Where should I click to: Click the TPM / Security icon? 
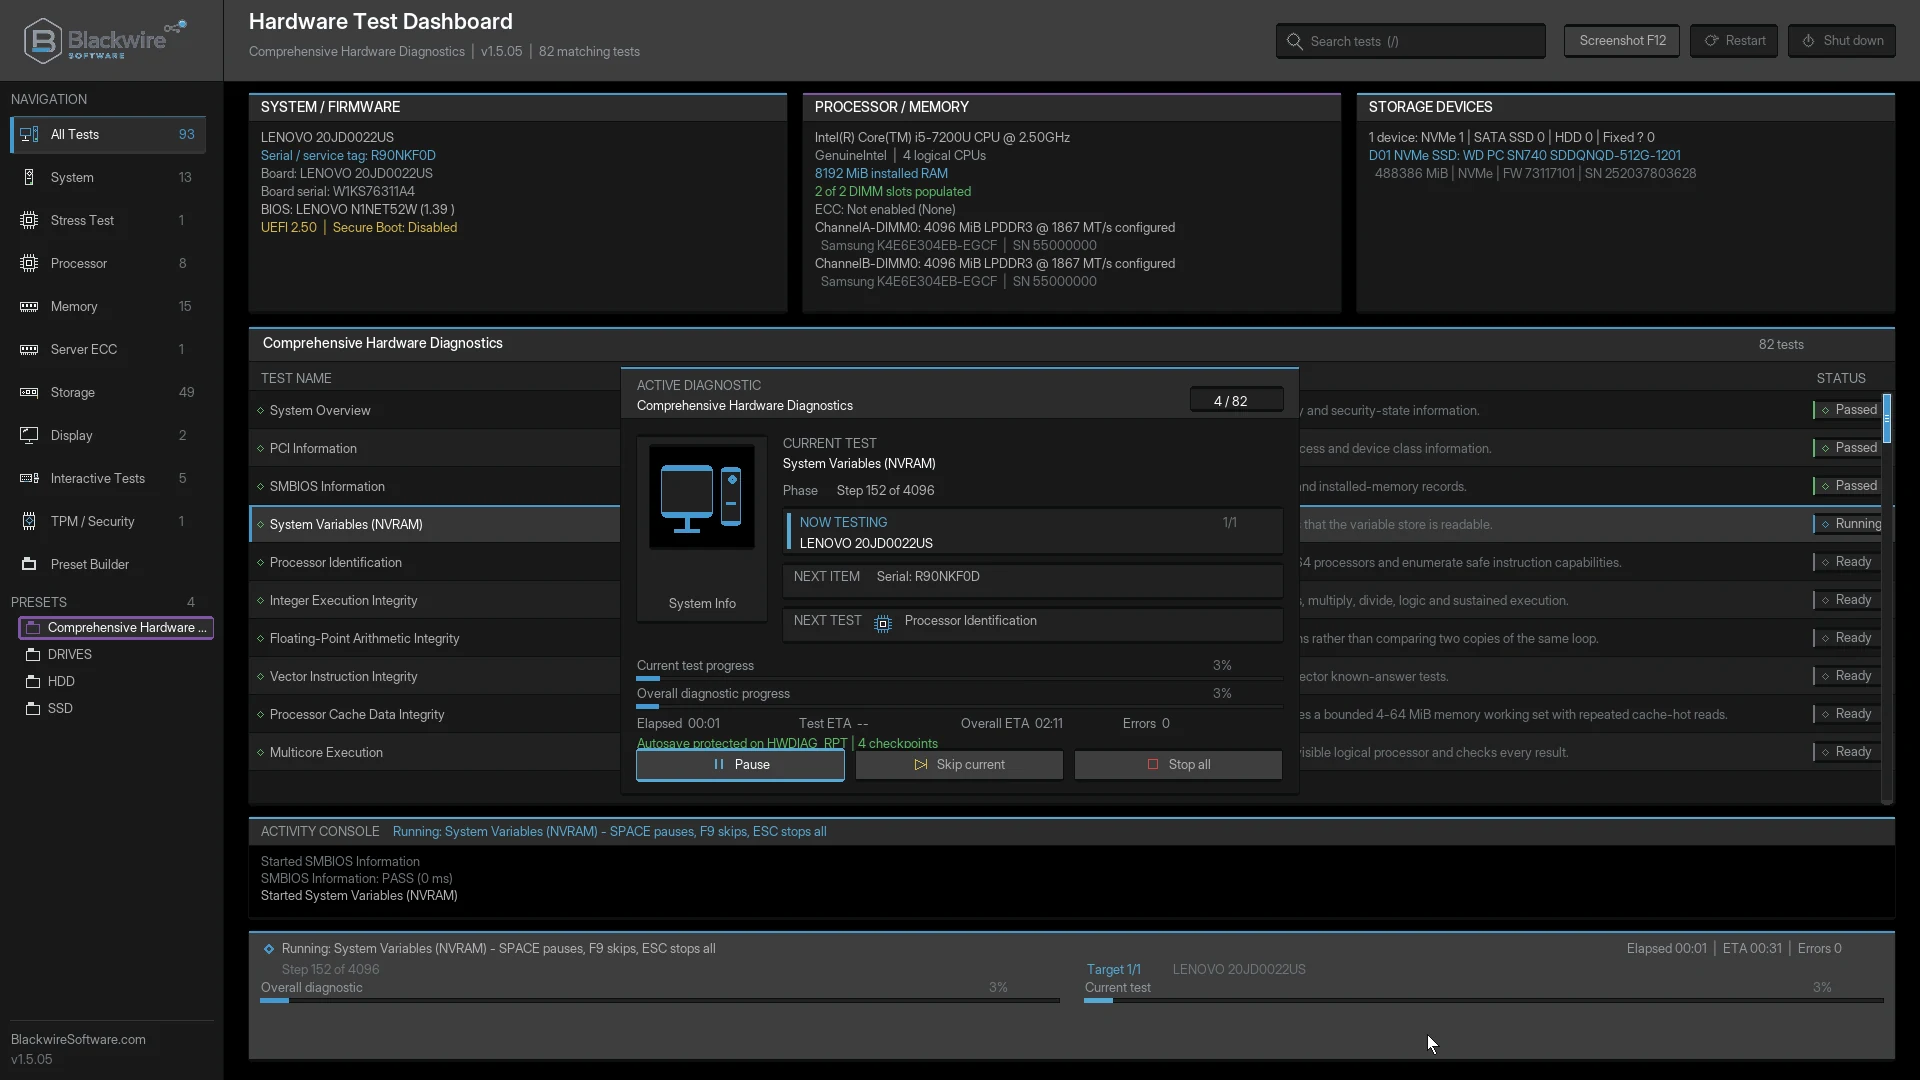pyautogui.click(x=29, y=522)
